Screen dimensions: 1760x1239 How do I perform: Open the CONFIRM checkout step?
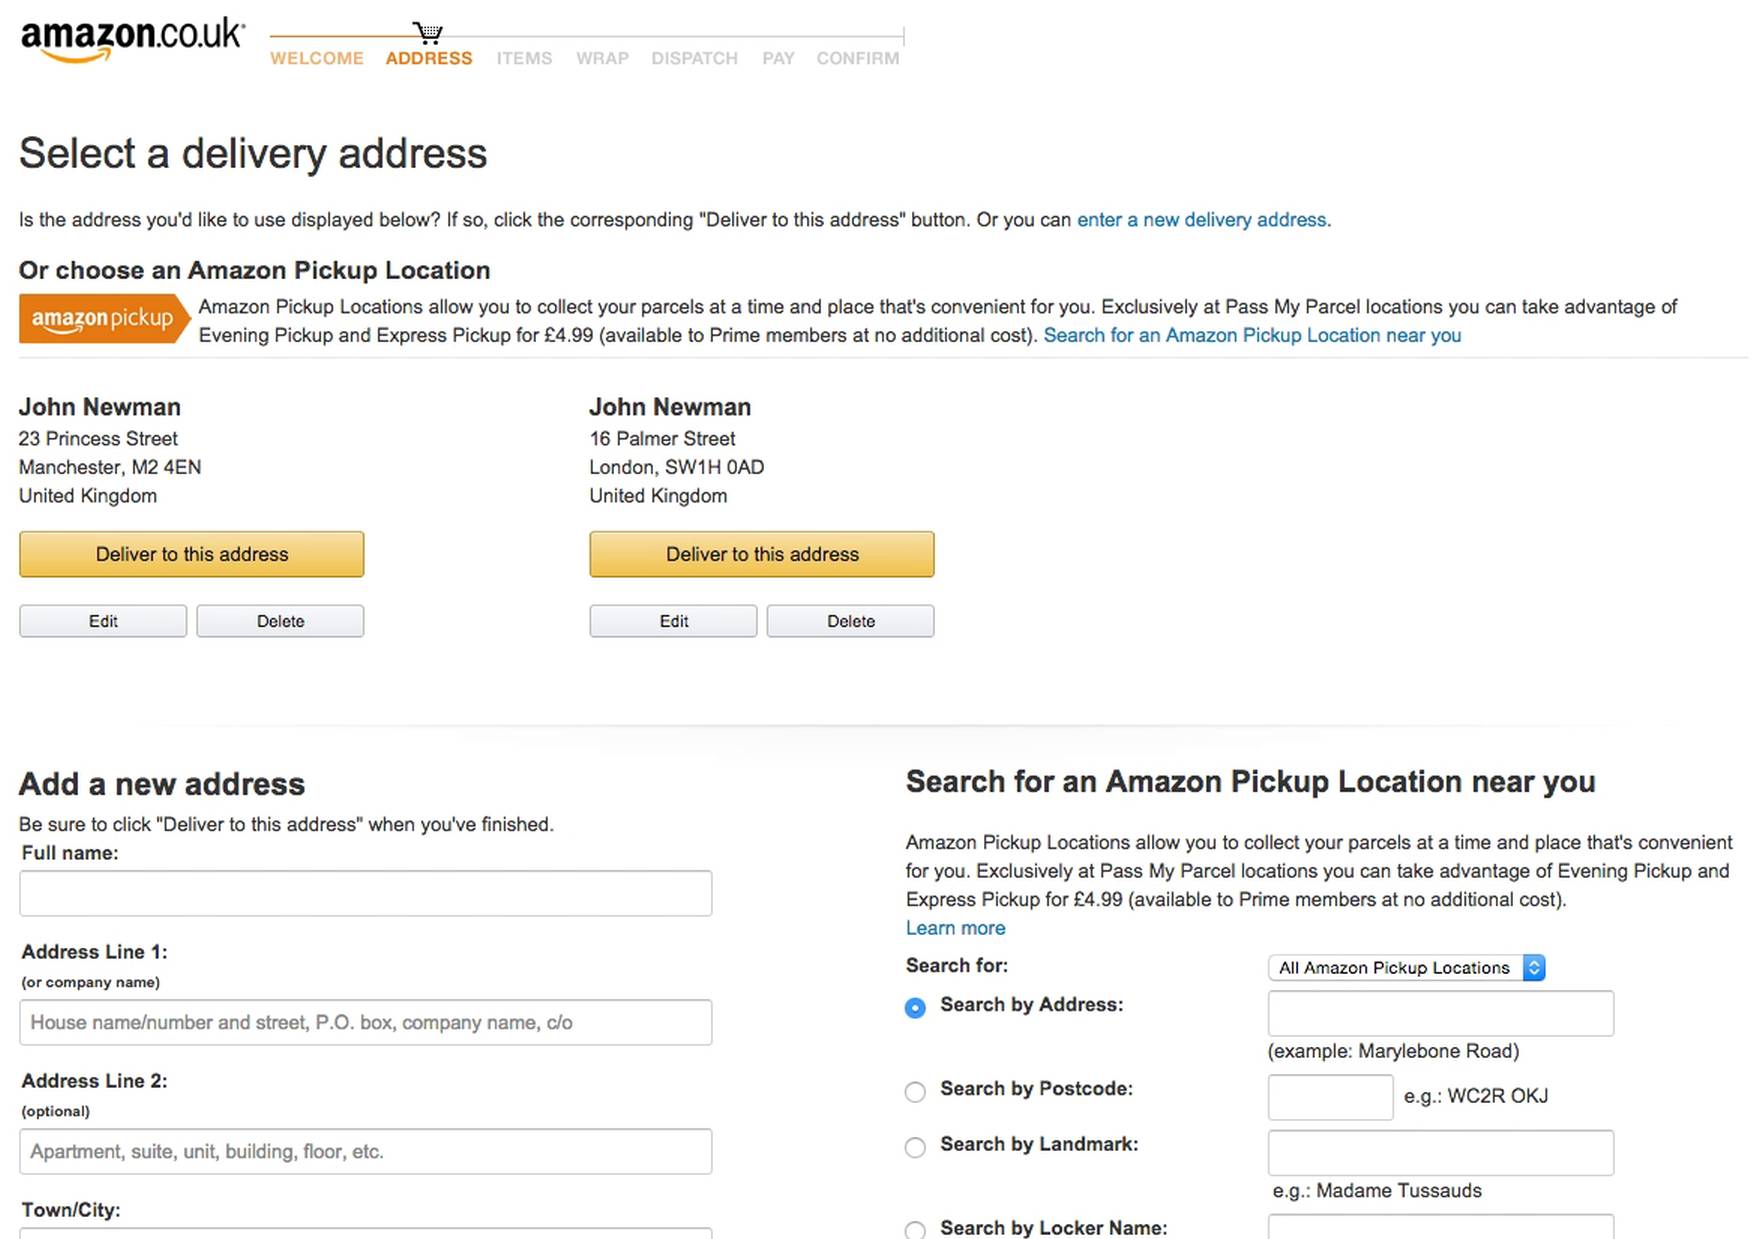coord(856,58)
